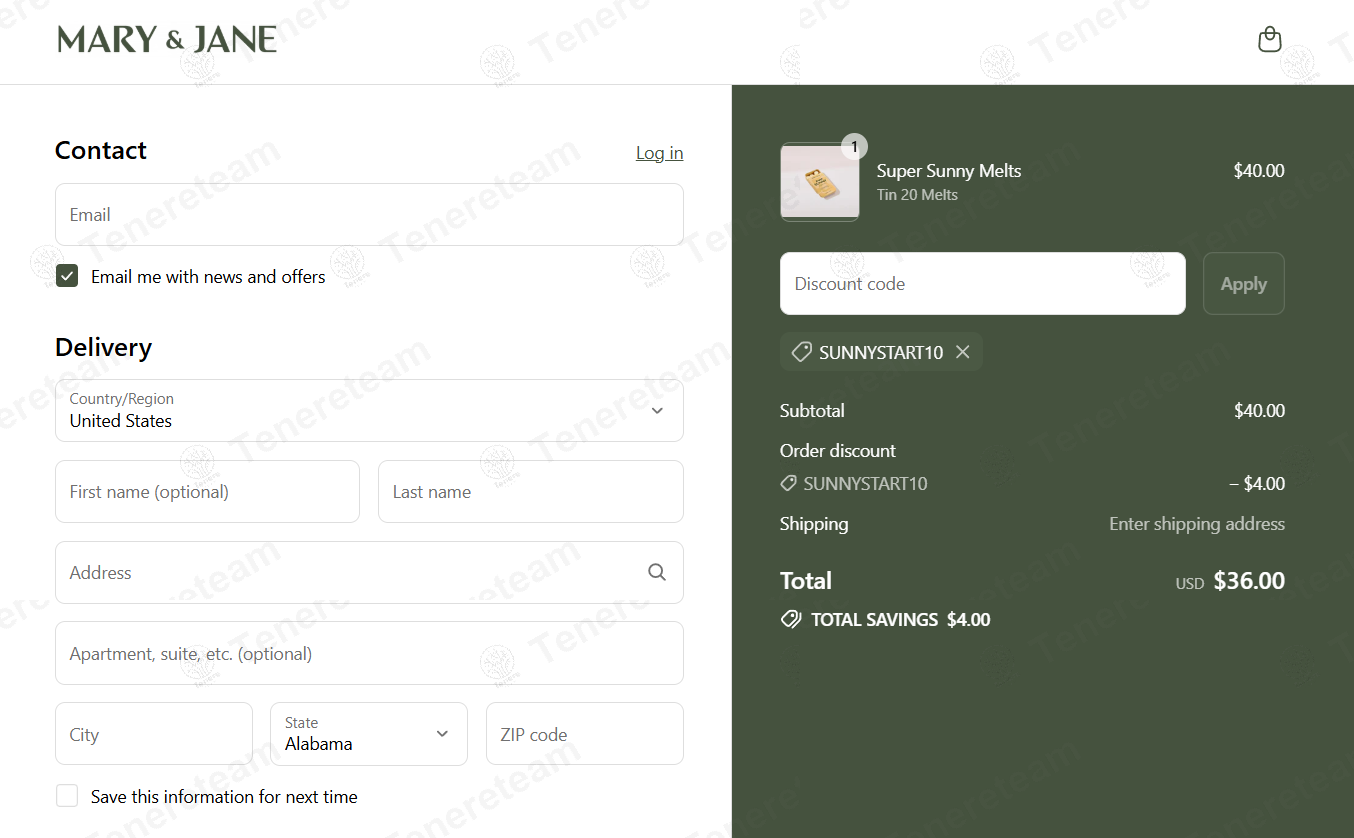Check Save this information for next time
1354x838 pixels.
[67, 796]
